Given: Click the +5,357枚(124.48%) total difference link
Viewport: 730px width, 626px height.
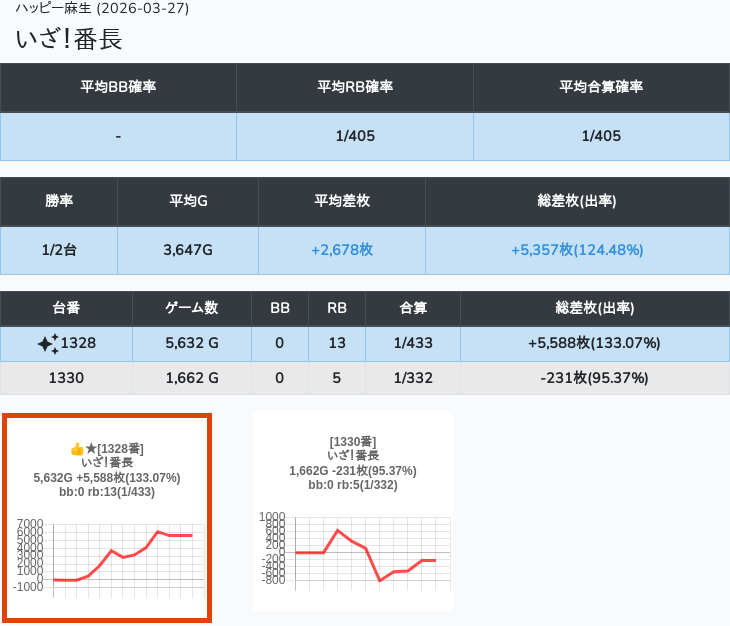Looking at the screenshot, I should [577, 250].
